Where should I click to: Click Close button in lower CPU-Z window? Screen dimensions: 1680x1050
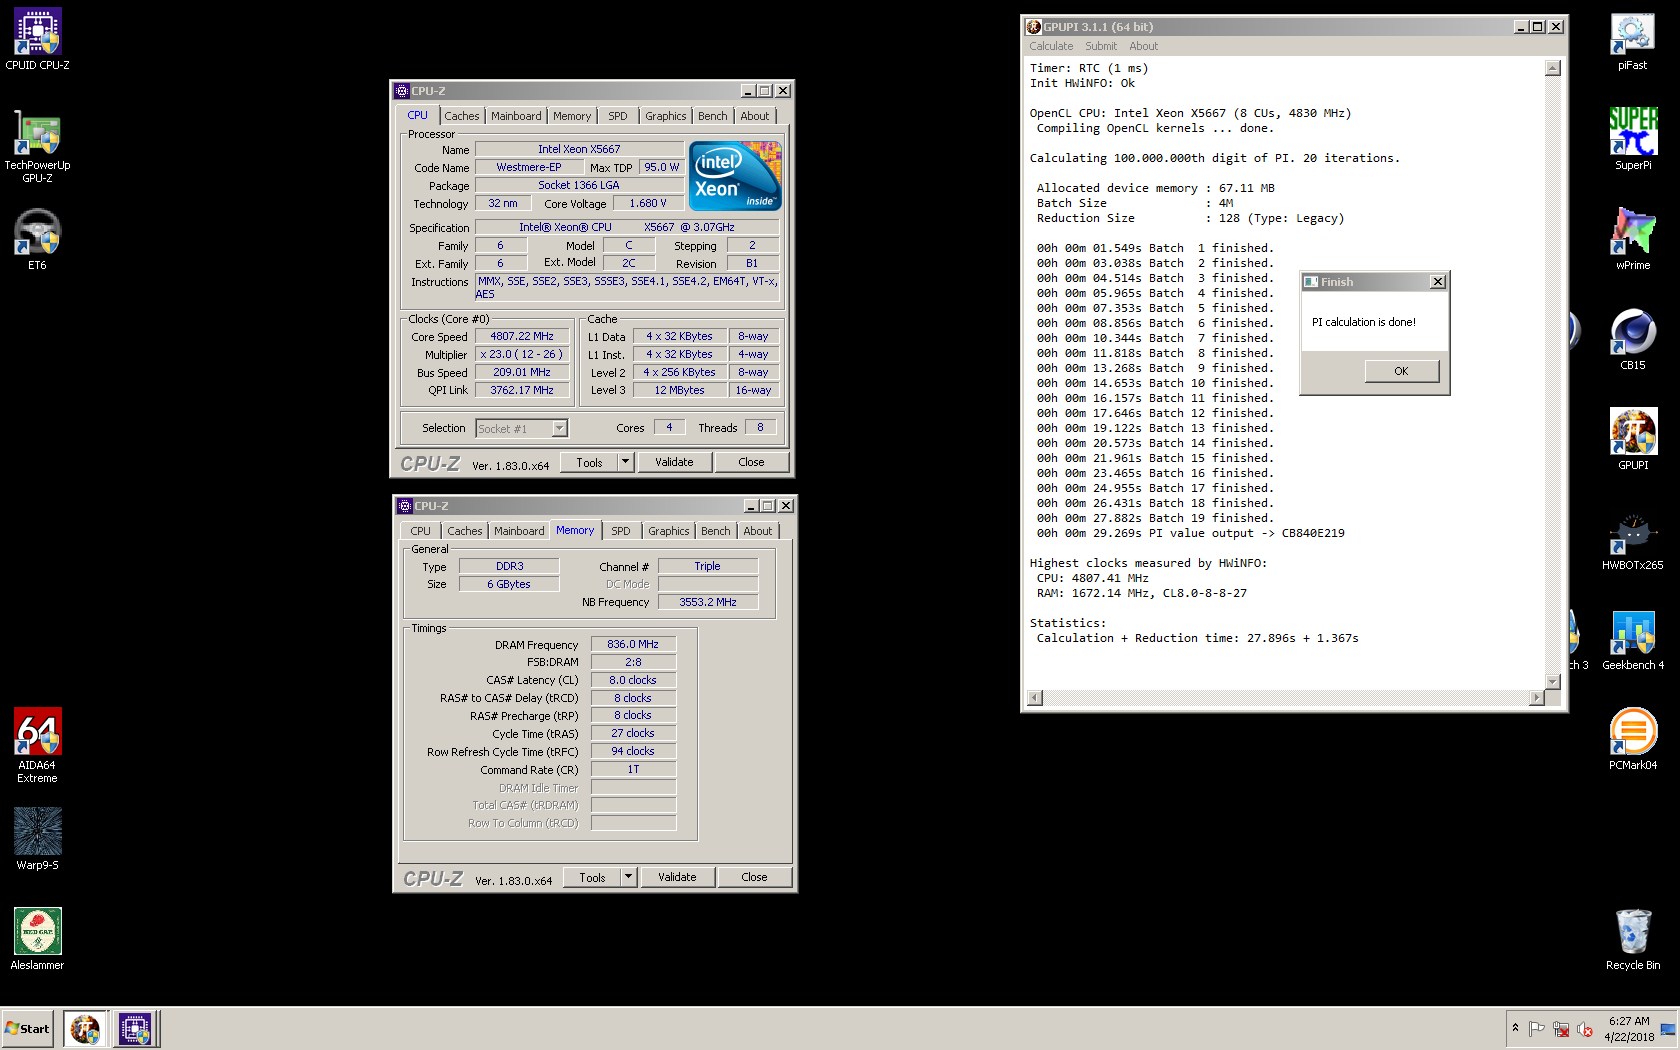point(755,877)
